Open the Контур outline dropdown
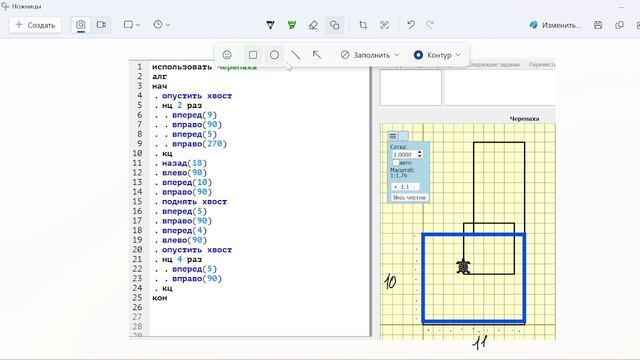Screen dimensions: 640x360 coord(437,55)
